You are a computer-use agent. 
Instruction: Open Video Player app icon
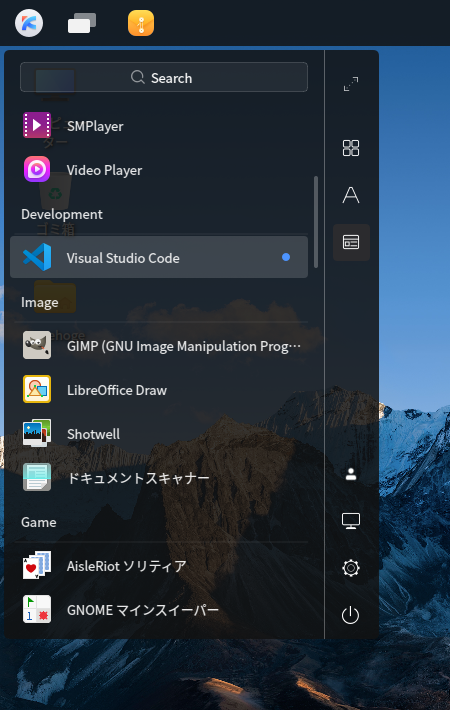coord(37,169)
